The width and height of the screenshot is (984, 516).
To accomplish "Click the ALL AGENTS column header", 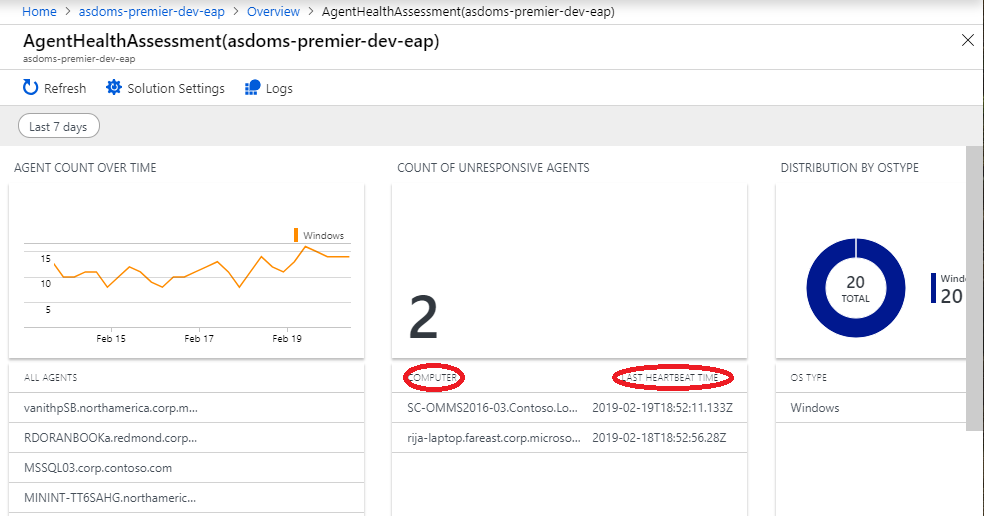I will (51, 377).
